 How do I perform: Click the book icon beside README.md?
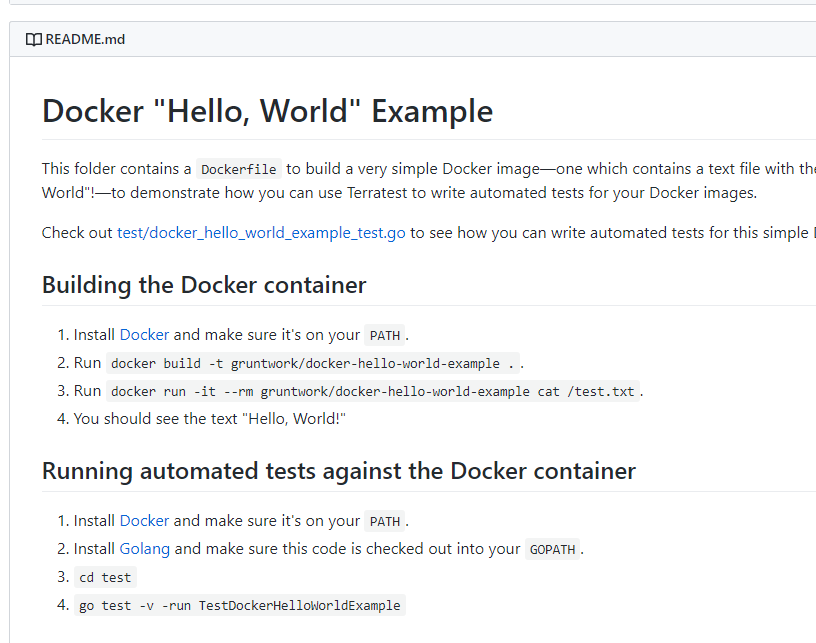click(x=34, y=40)
